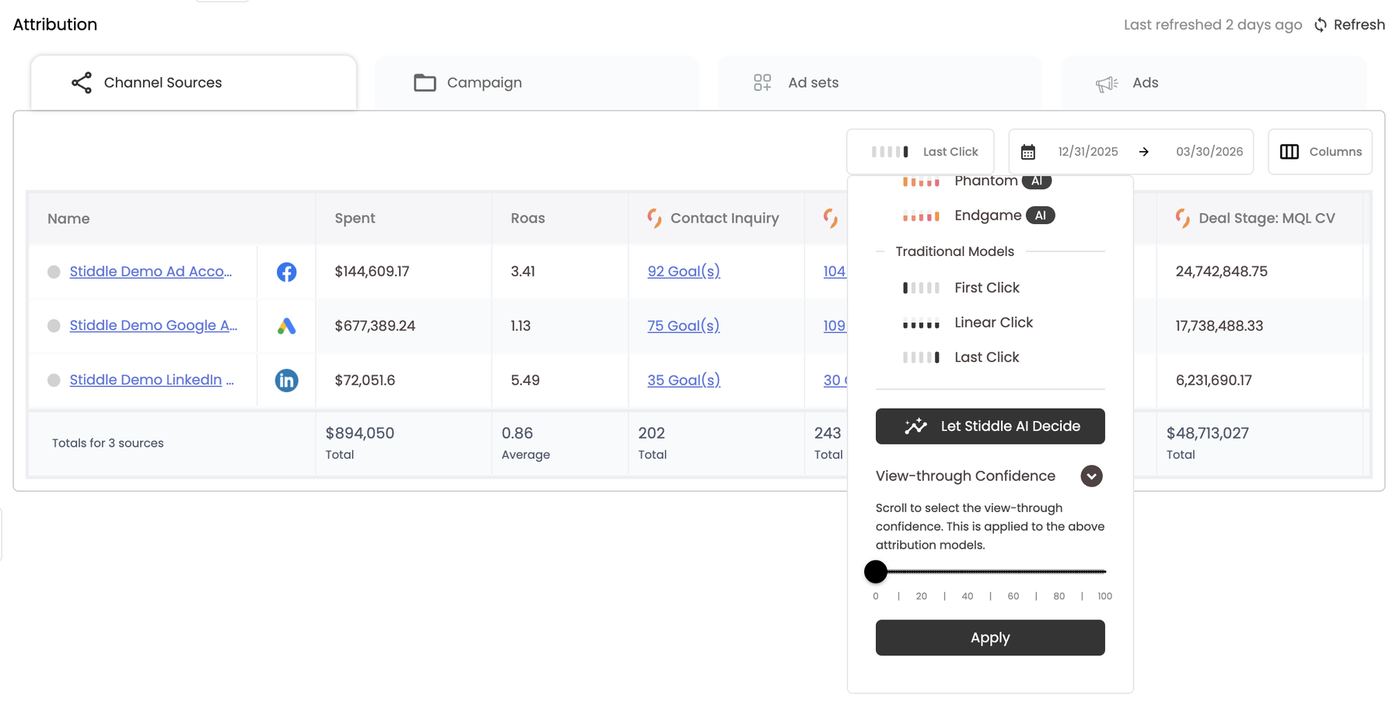This screenshot has width=1400, height=702.
Task: Click the Ads megaphone icon
Action: pos(1107,83)
